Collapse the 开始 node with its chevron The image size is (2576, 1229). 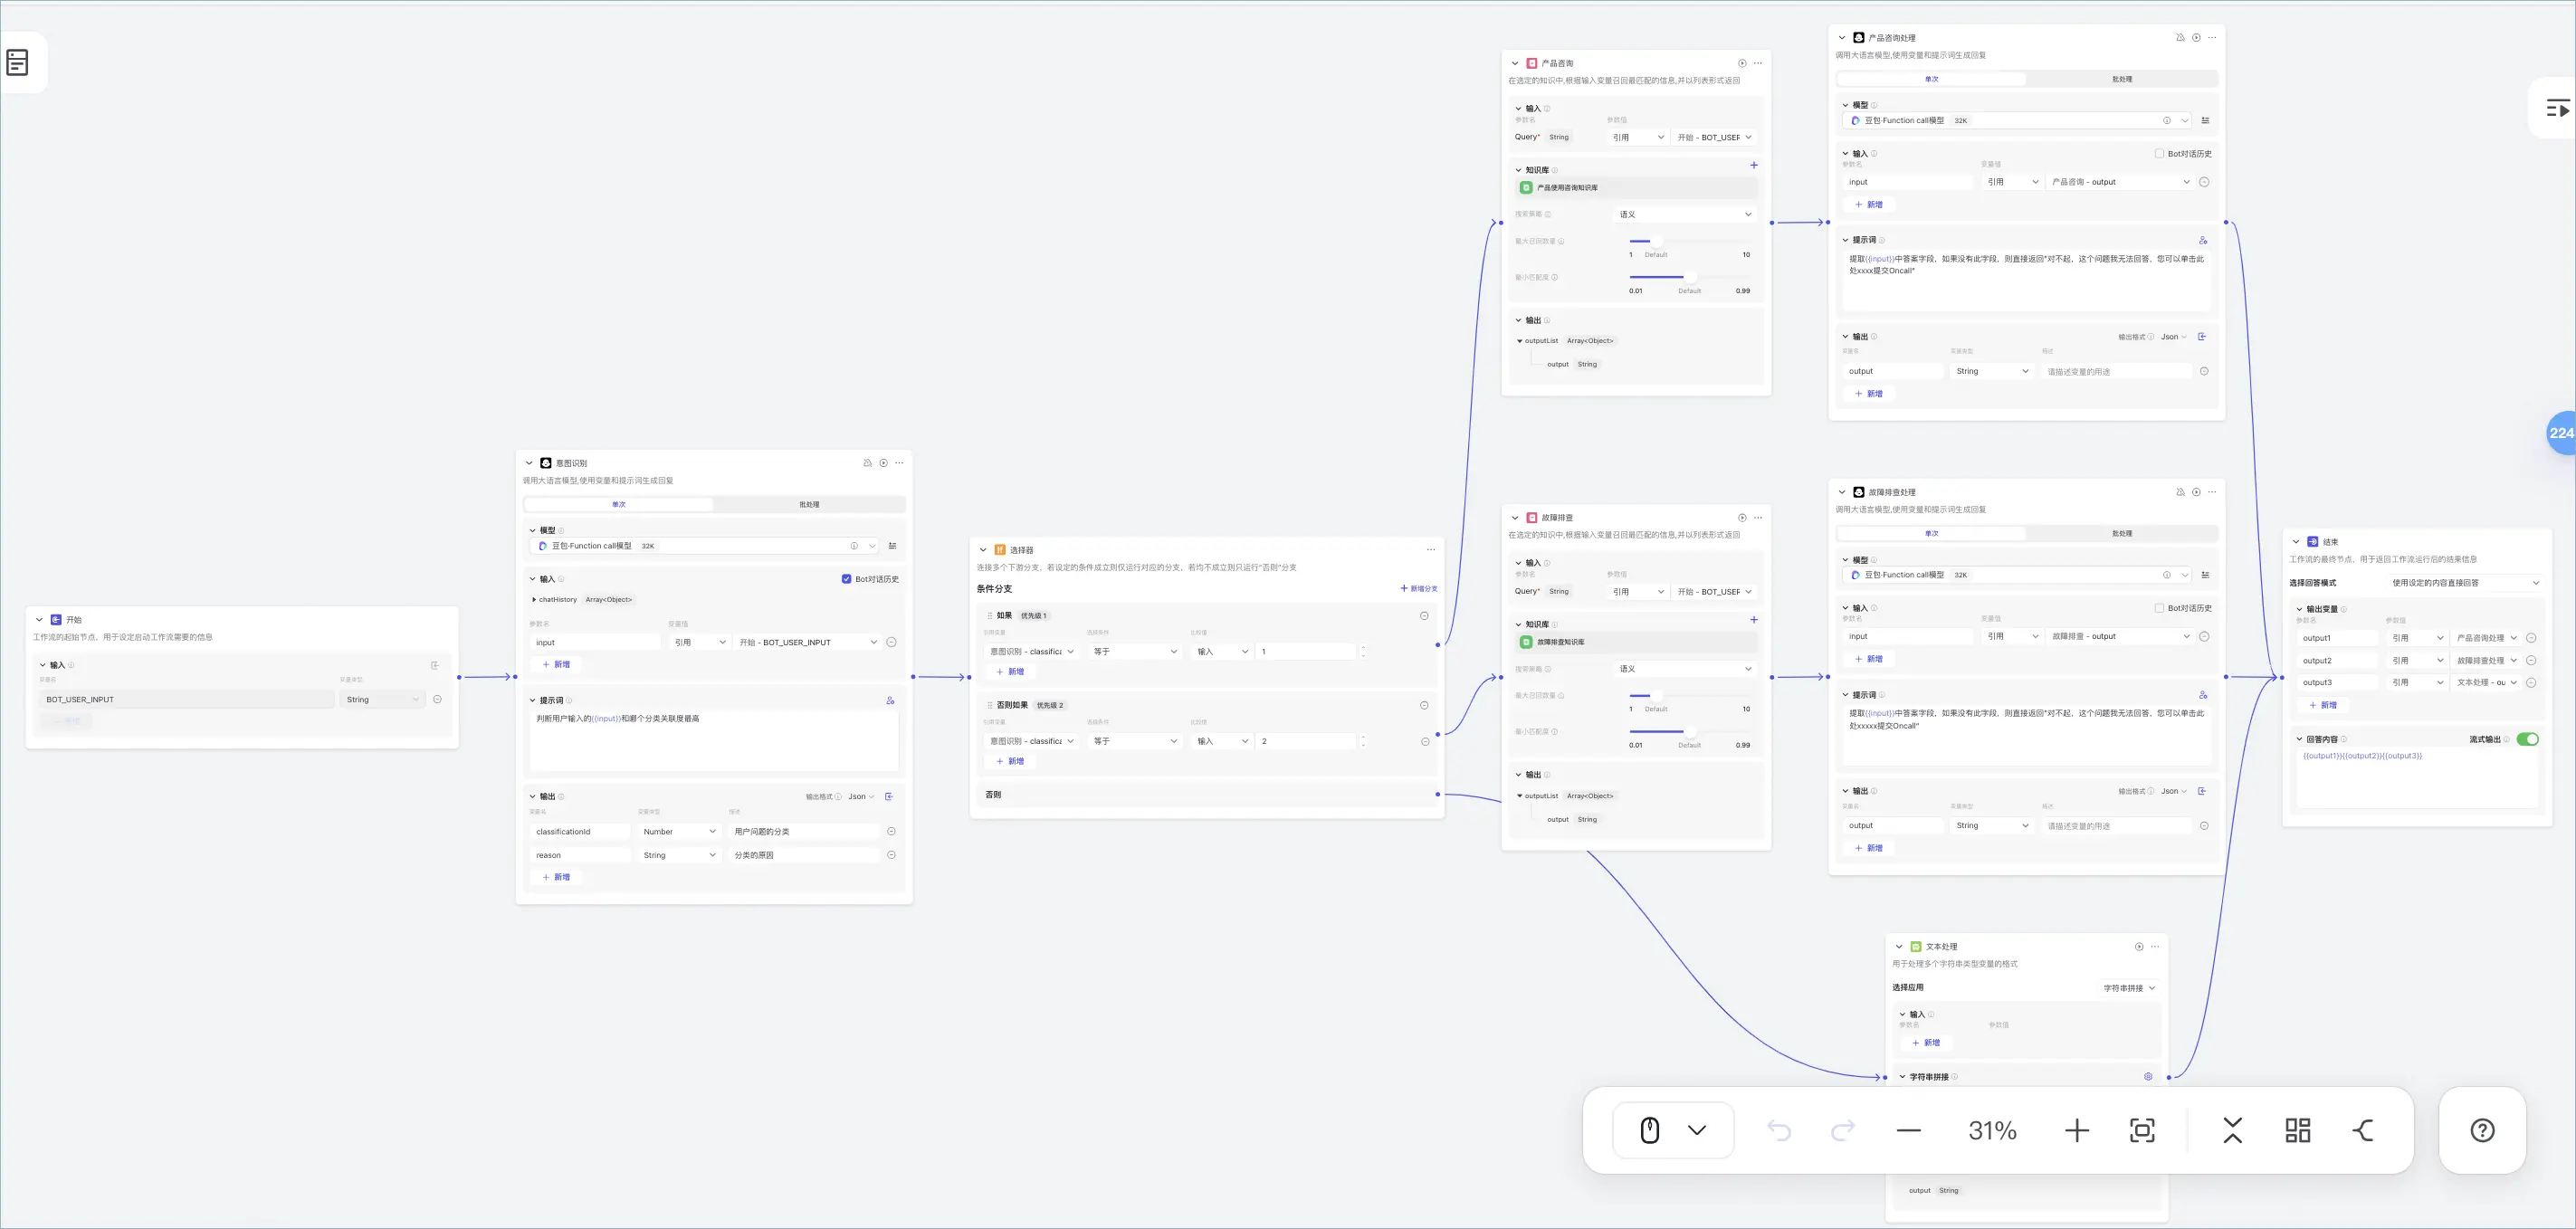click(38, 619)
